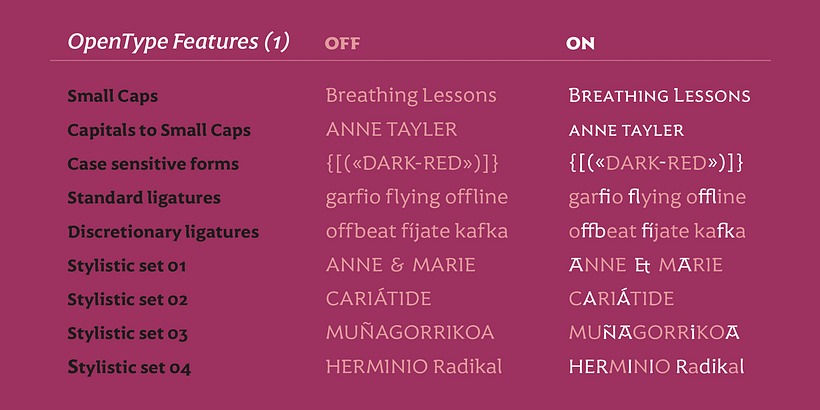Choose the "Discretionary ligatures" label

[163, 232]
